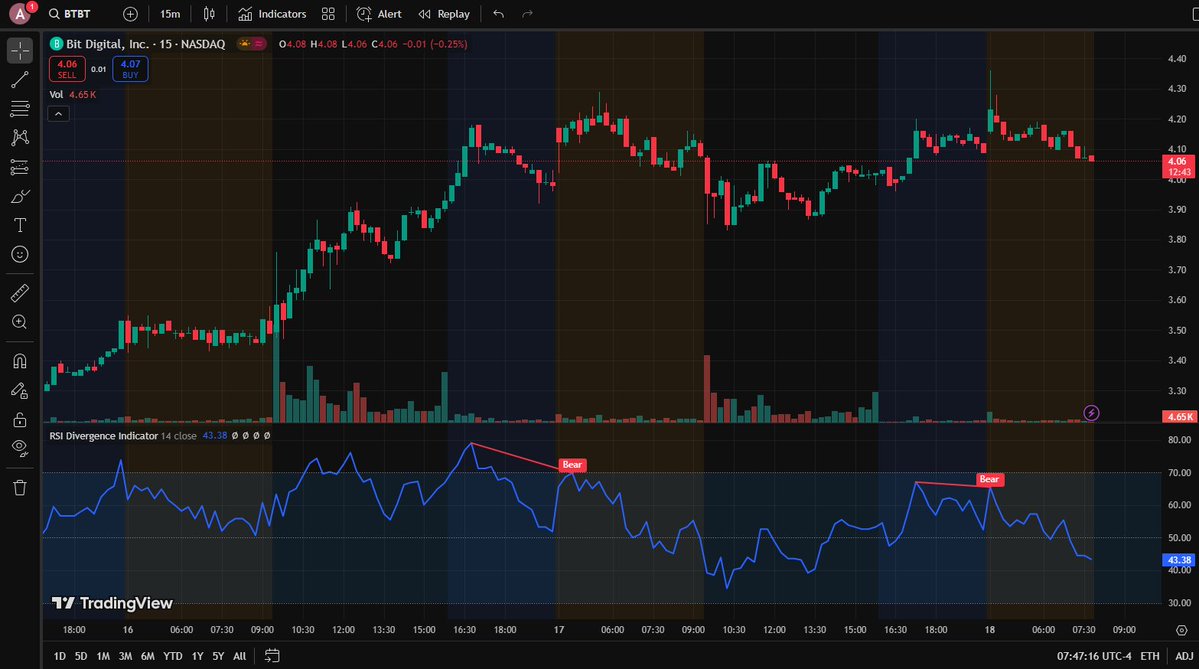
Task: Open the Indicators dialog
Action: tap(272, 14)
